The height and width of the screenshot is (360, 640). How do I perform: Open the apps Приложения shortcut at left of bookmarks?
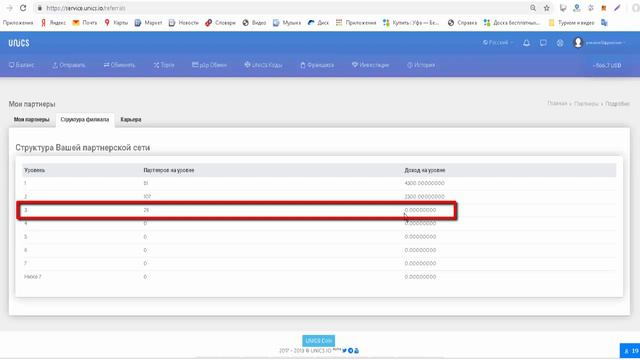click(18, 23)
